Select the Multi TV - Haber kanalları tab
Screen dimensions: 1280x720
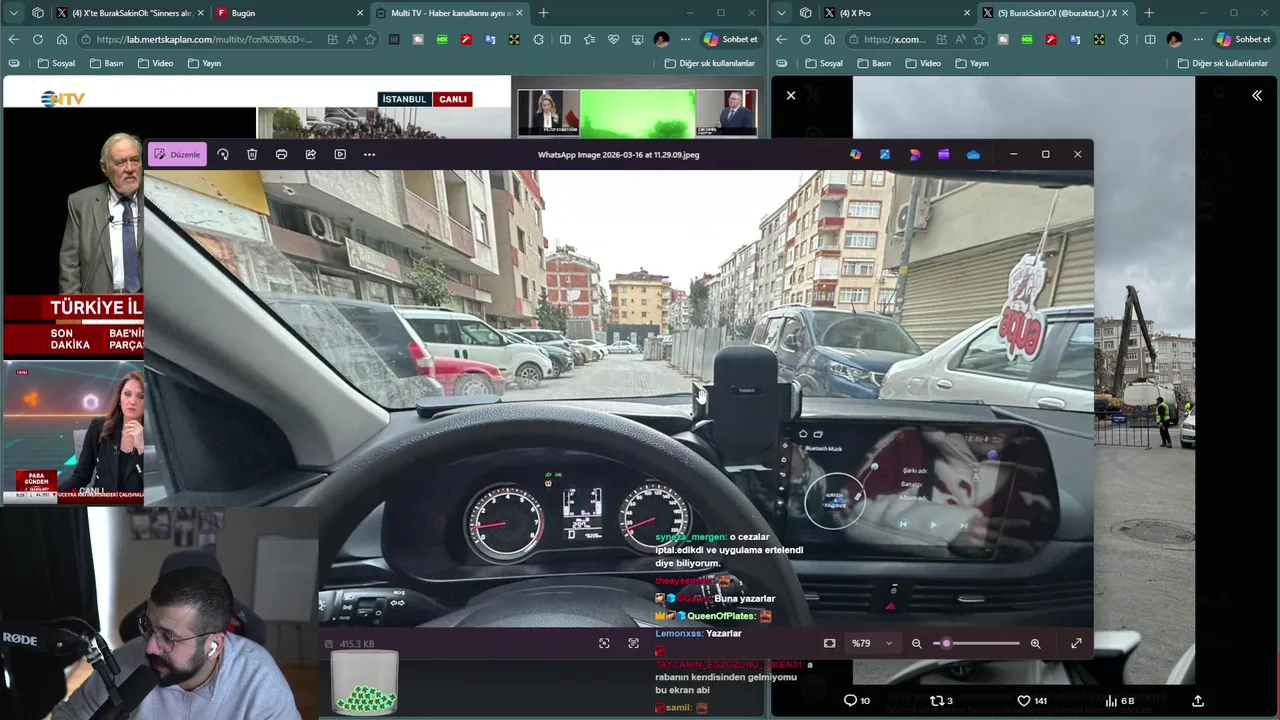pos(450,13)
